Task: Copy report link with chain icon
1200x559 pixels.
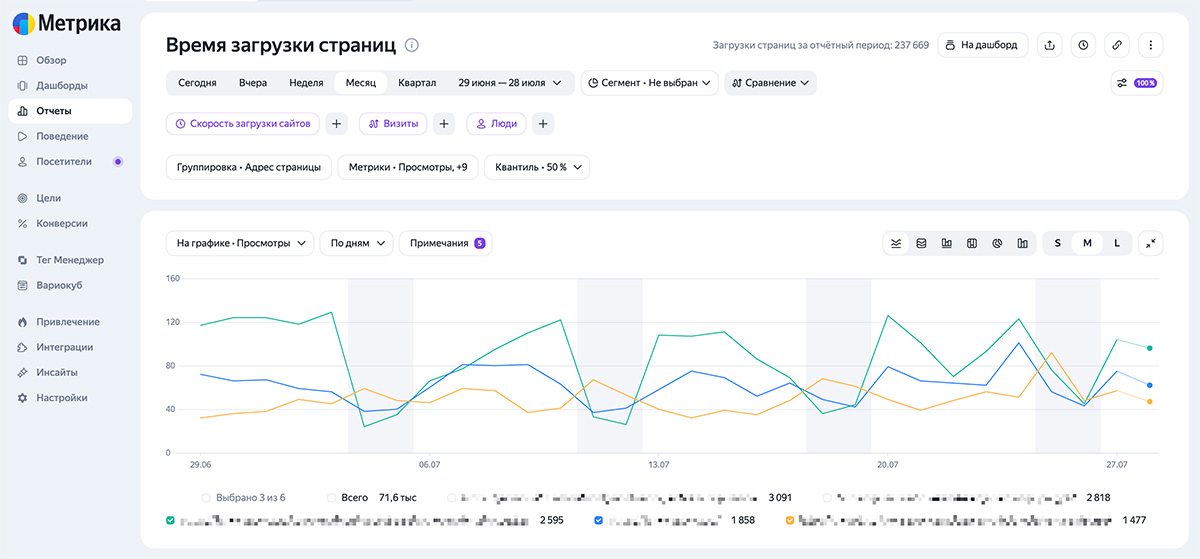Action: [1117, 45]
